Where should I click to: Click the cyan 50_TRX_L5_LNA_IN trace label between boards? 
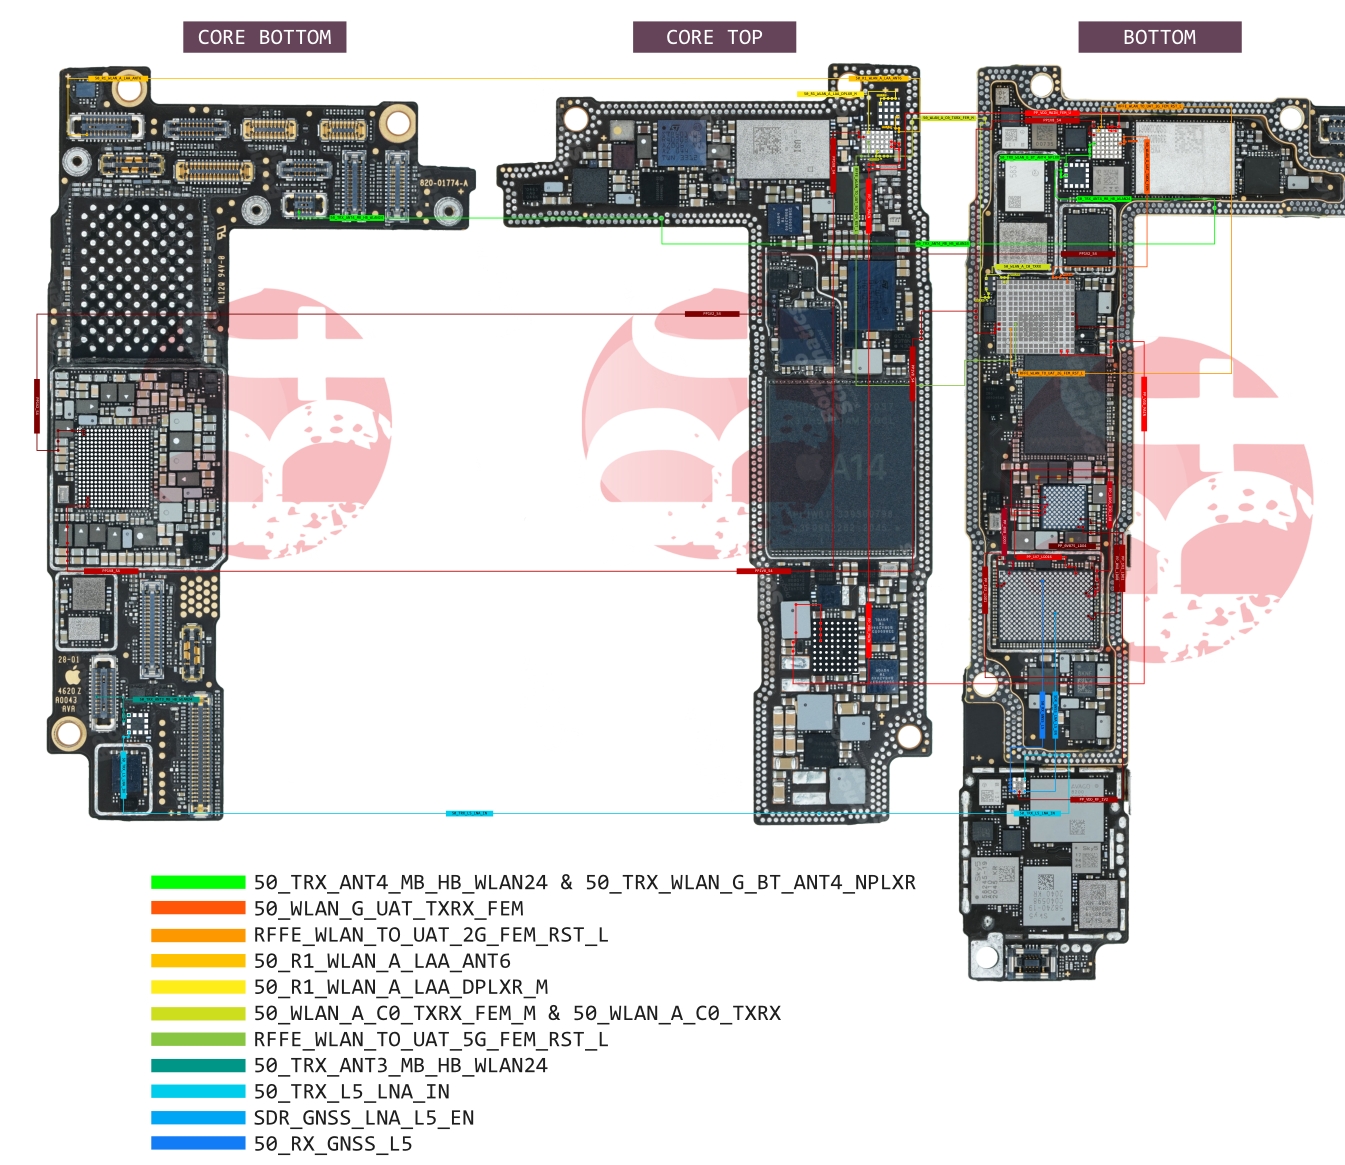coord(469,813)
